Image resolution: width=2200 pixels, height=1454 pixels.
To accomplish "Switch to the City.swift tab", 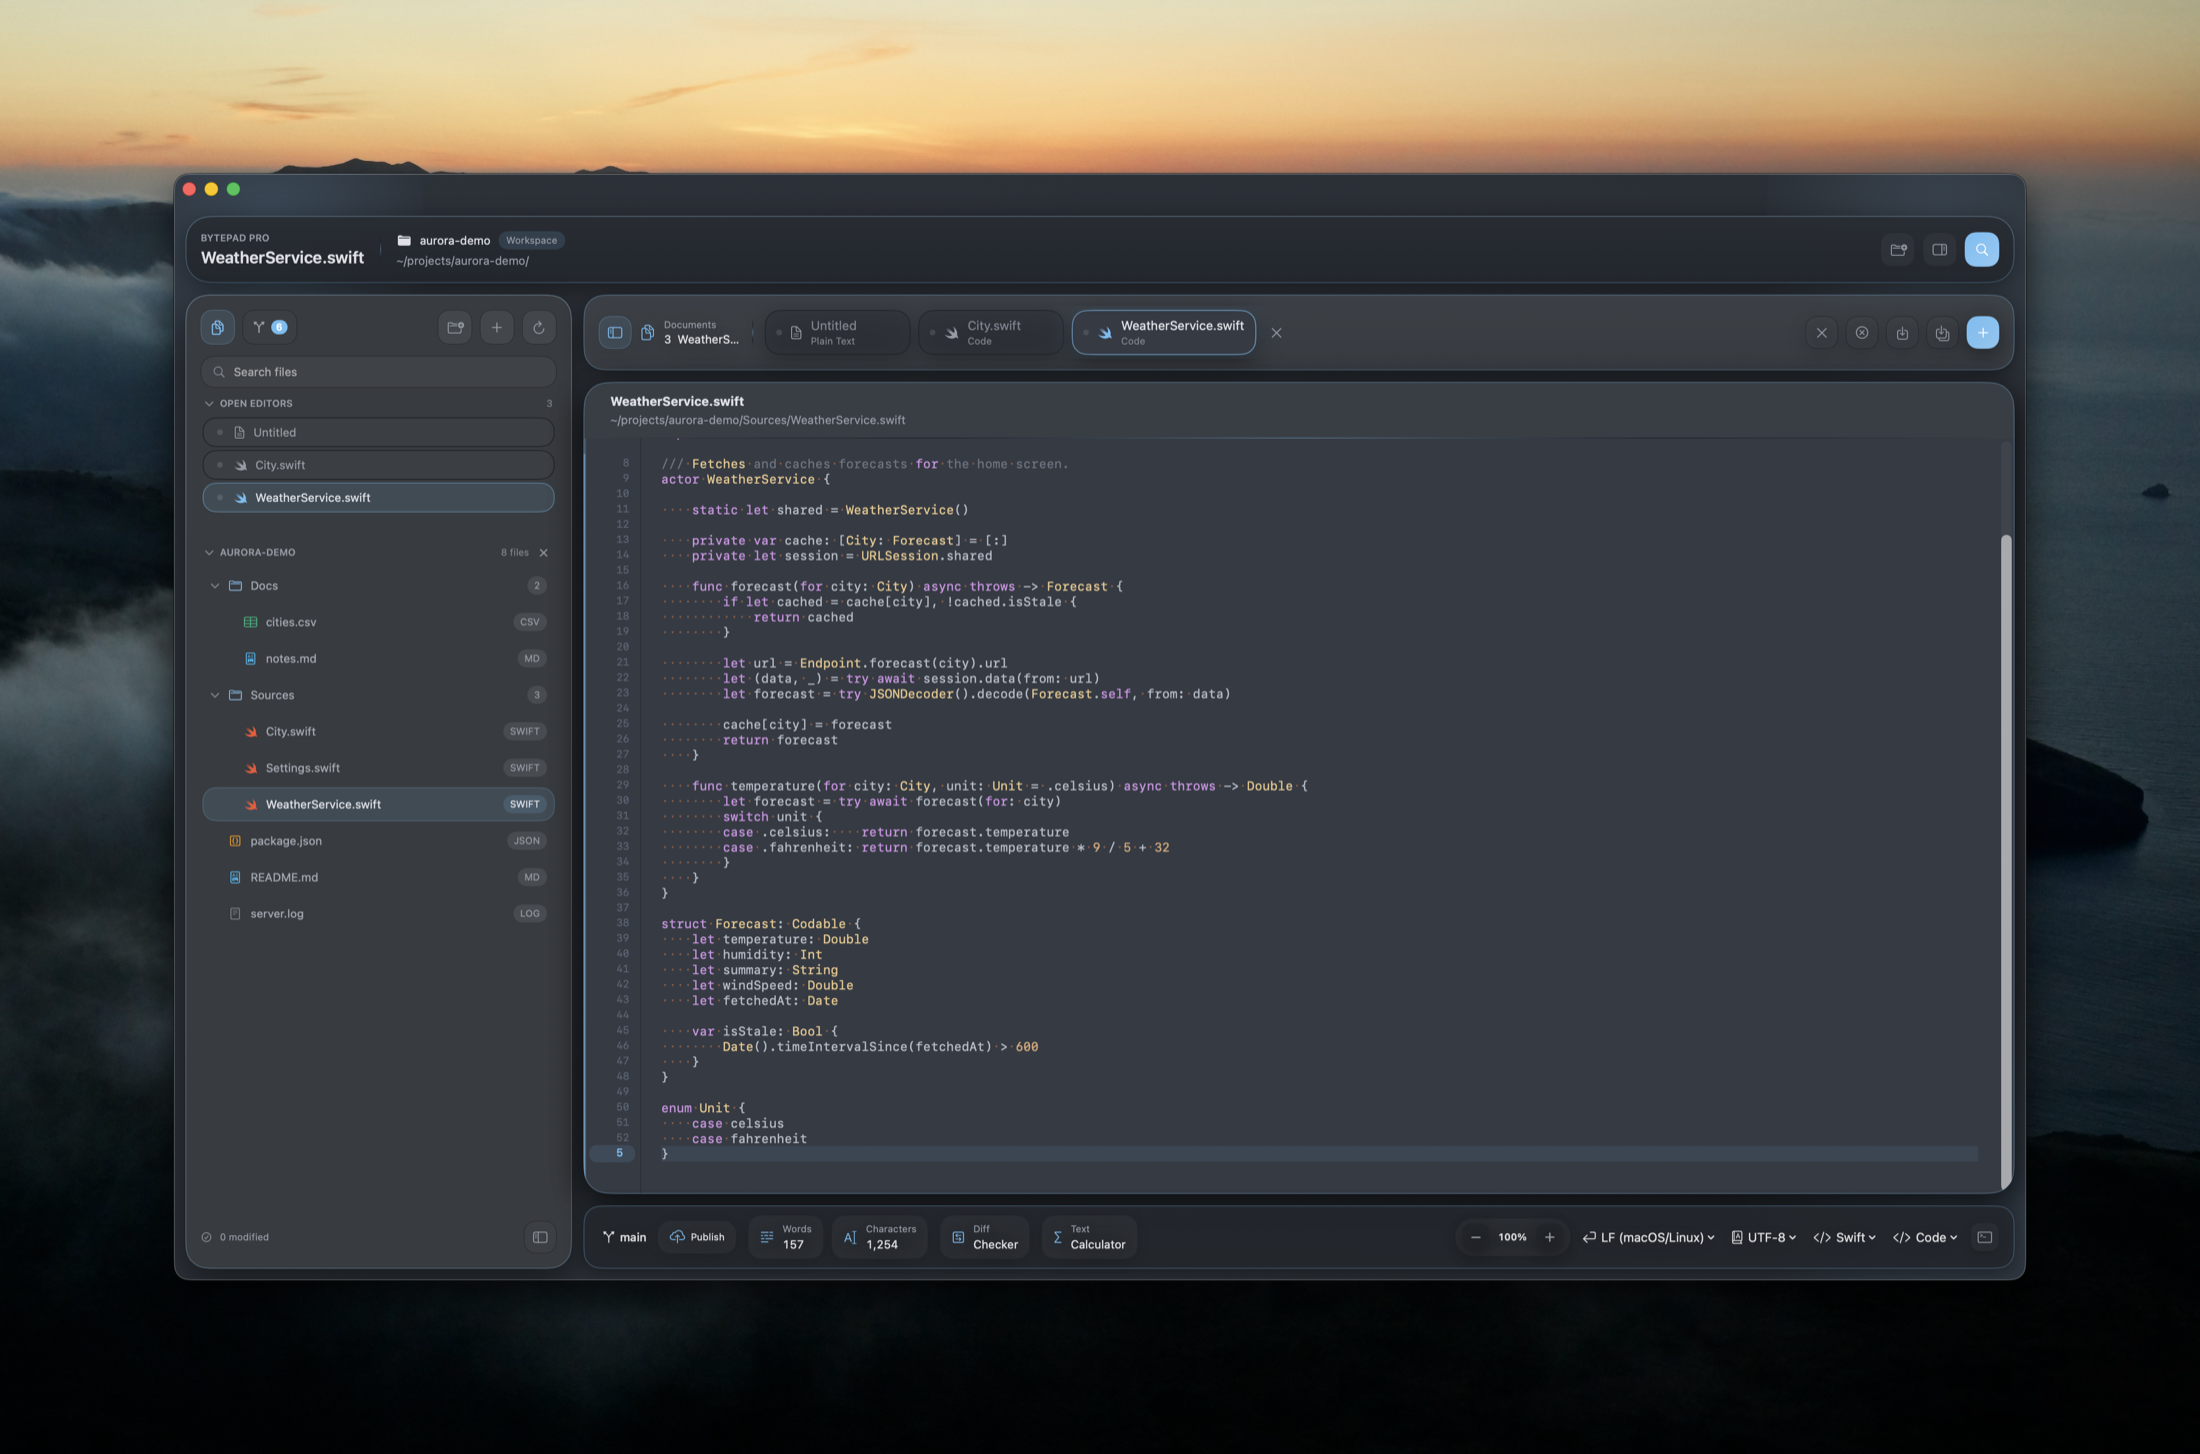I will tap(990, 333).
